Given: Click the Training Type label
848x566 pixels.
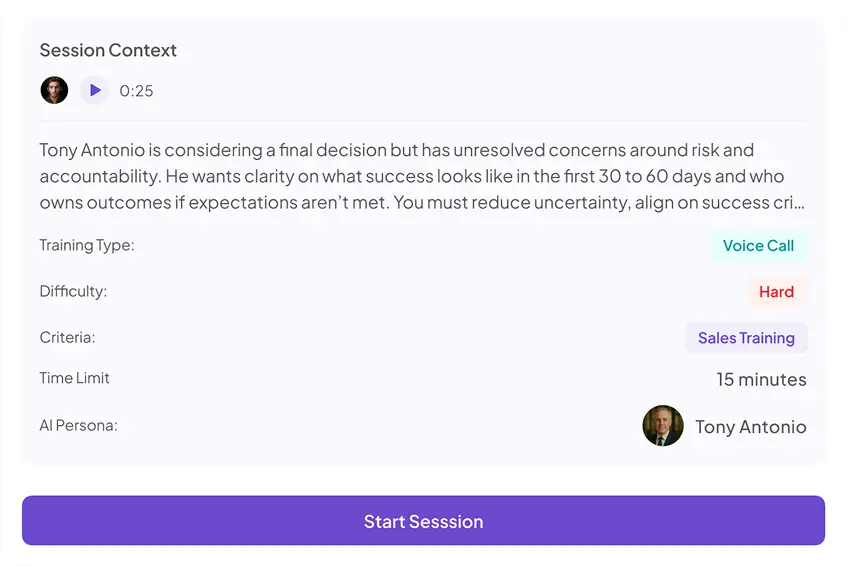Looking at the screenshot, I should [x=87, y=245].
